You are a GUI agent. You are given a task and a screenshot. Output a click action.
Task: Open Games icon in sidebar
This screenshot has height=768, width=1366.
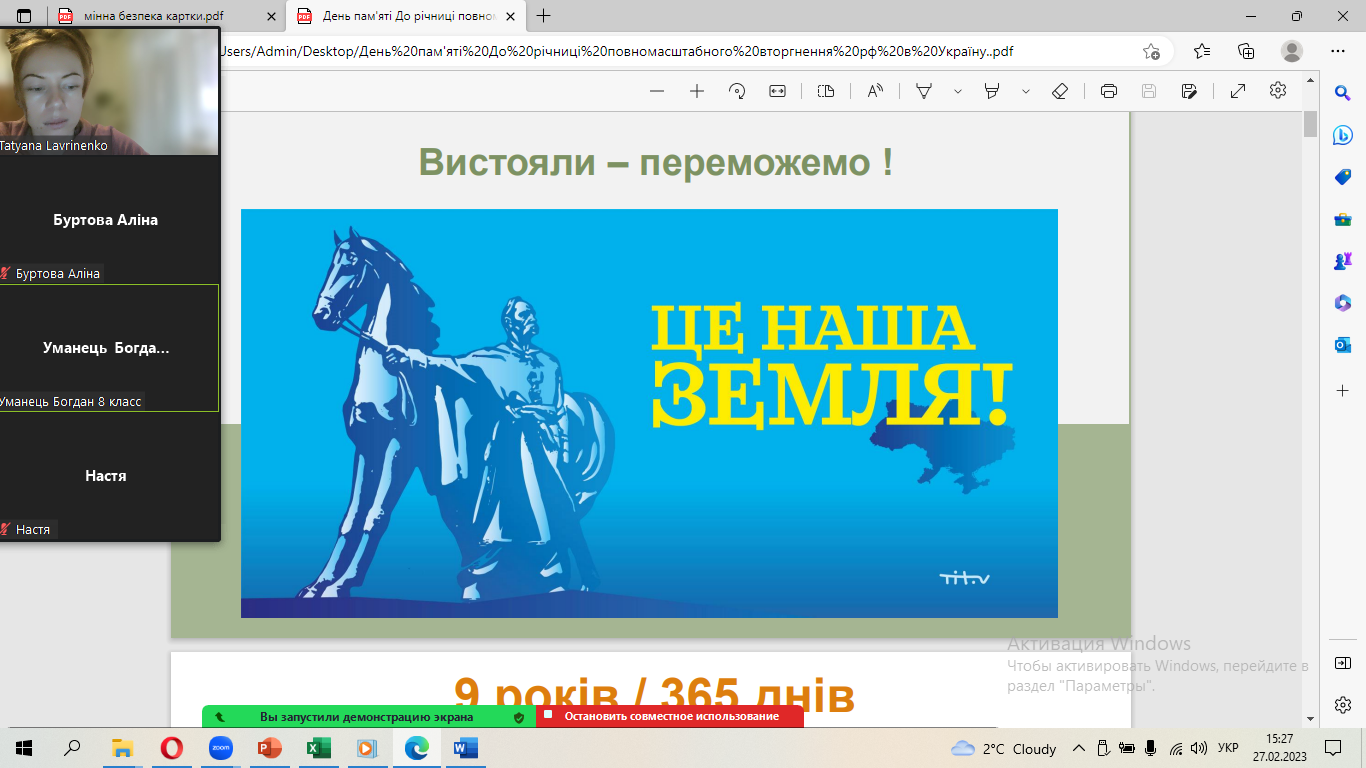click(1343, 261)
